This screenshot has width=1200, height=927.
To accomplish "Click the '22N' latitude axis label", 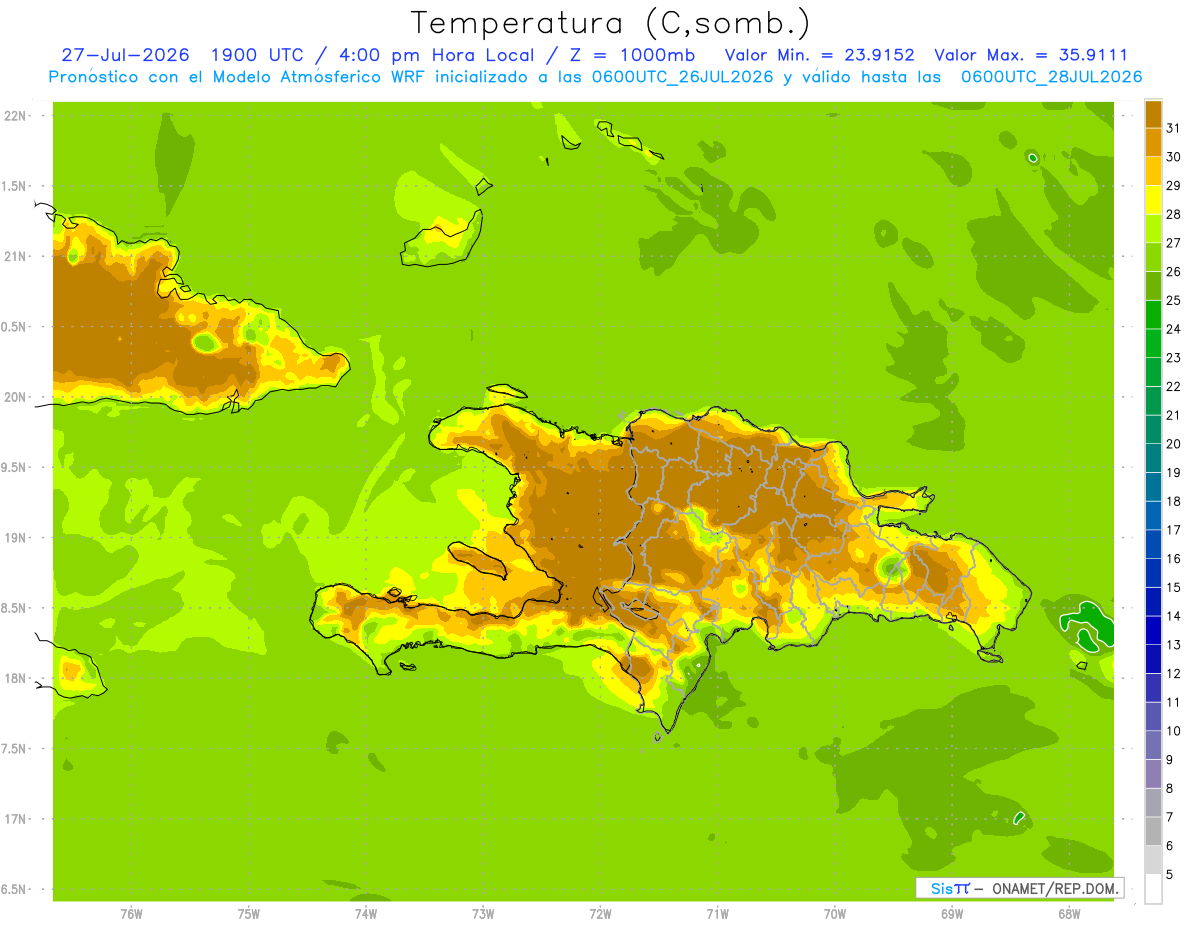I will [x=15, y=116].
